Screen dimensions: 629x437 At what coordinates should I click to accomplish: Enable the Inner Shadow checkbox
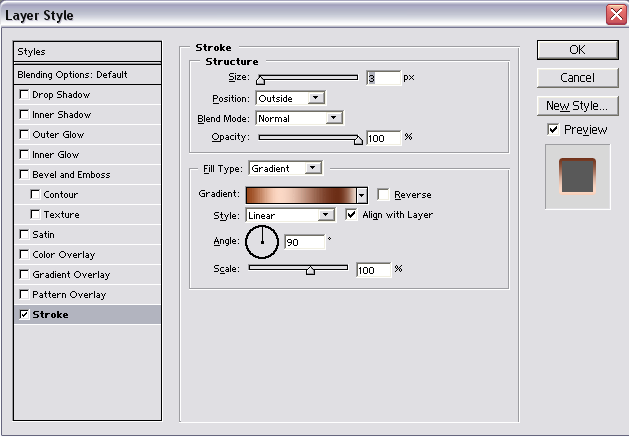(24, 114)
